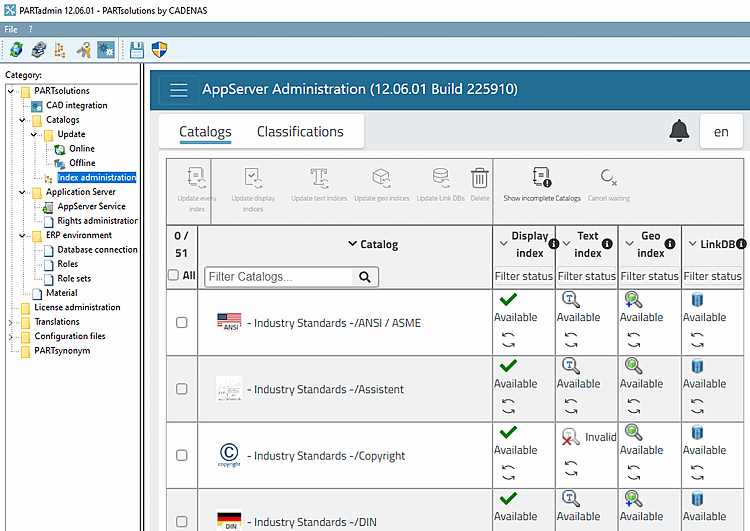The height and width of the screenshot is (531, 750).
Task: Click the search magnifier in Filter Catalogs
Action: point(367,277)
